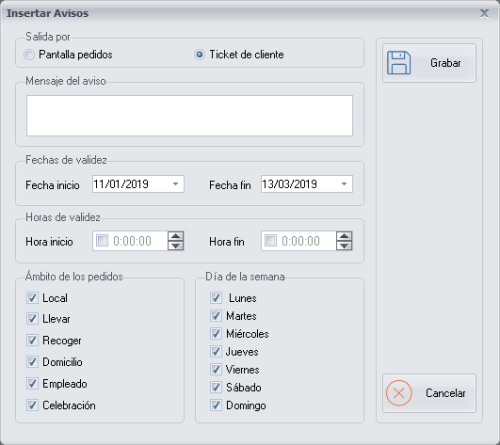The height and width of the screenshot is (445, 500).
Task: Increase Hora fin with up arrow
Action: click(x=344, y=236)
